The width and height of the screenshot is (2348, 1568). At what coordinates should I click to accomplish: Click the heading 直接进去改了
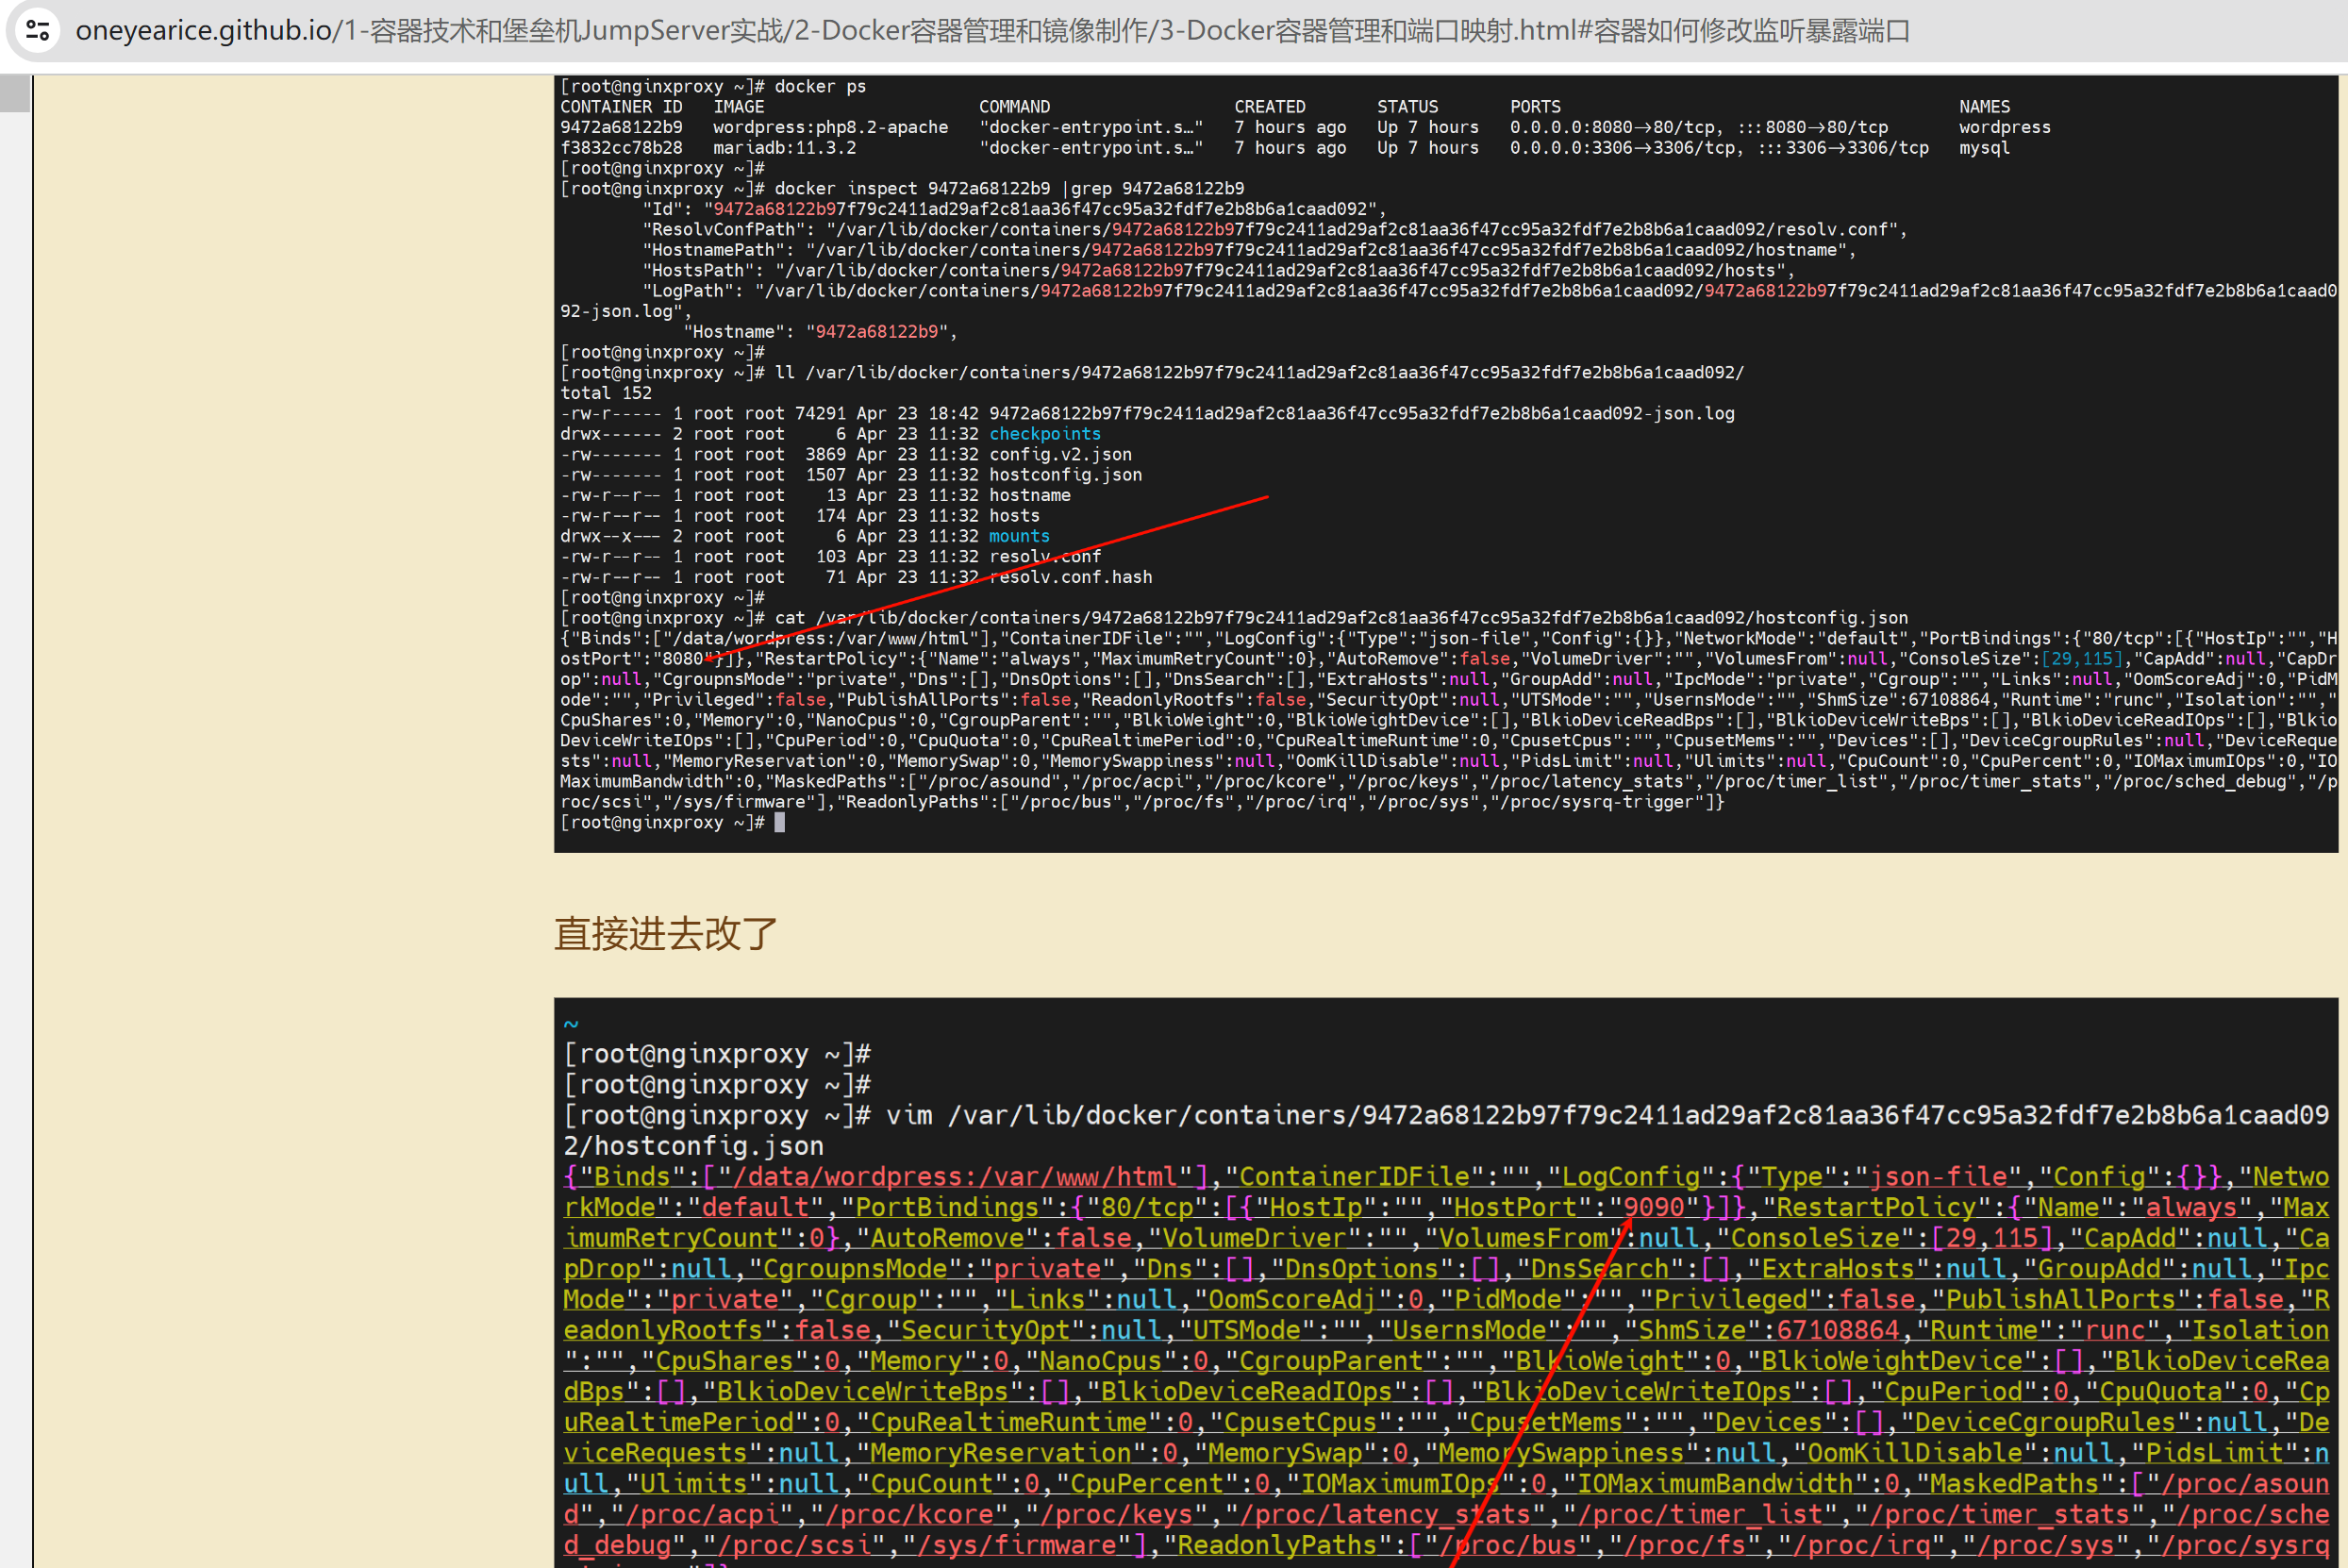click(x=665, y=933)
